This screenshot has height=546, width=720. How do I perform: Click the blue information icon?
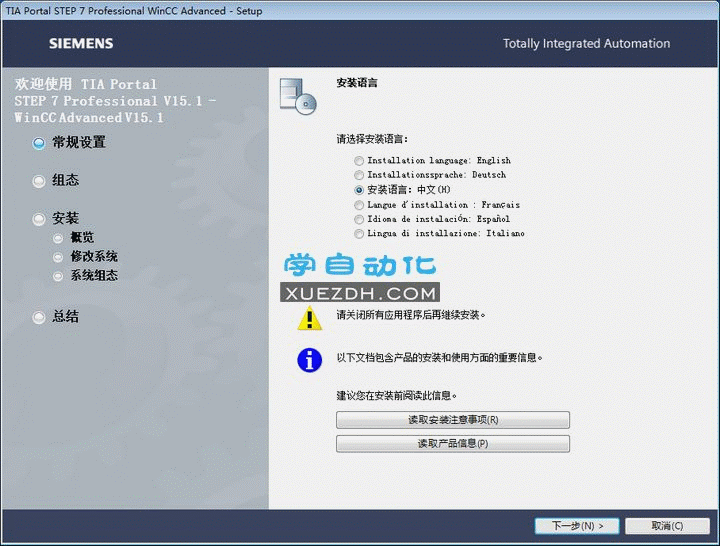[309, 360]
